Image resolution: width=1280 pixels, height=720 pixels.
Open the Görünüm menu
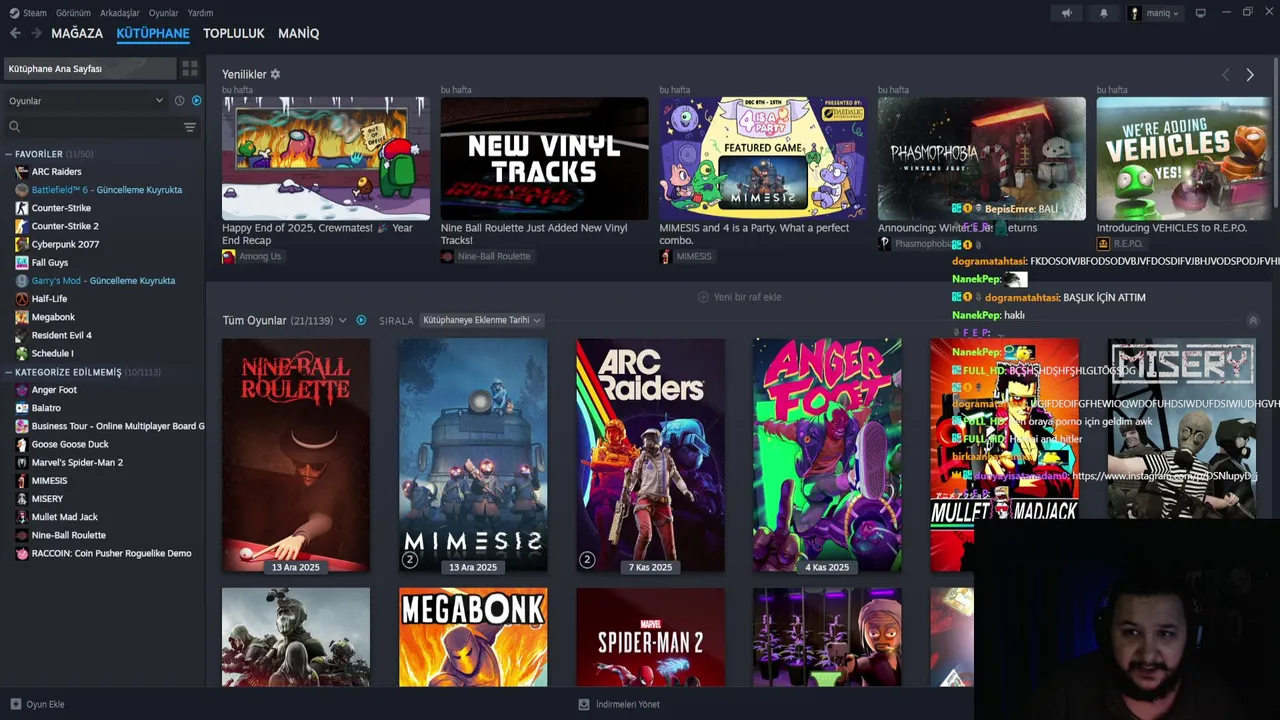click(73, 13)
